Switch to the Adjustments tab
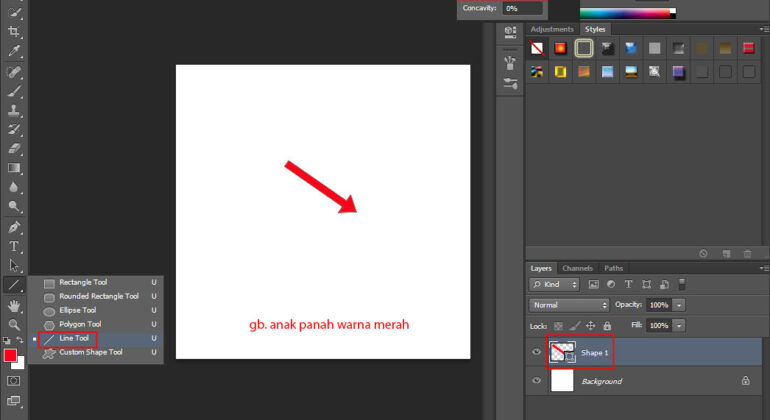This screenshot has height=420, width=770. pyautogui.click(x=552, y=29)
